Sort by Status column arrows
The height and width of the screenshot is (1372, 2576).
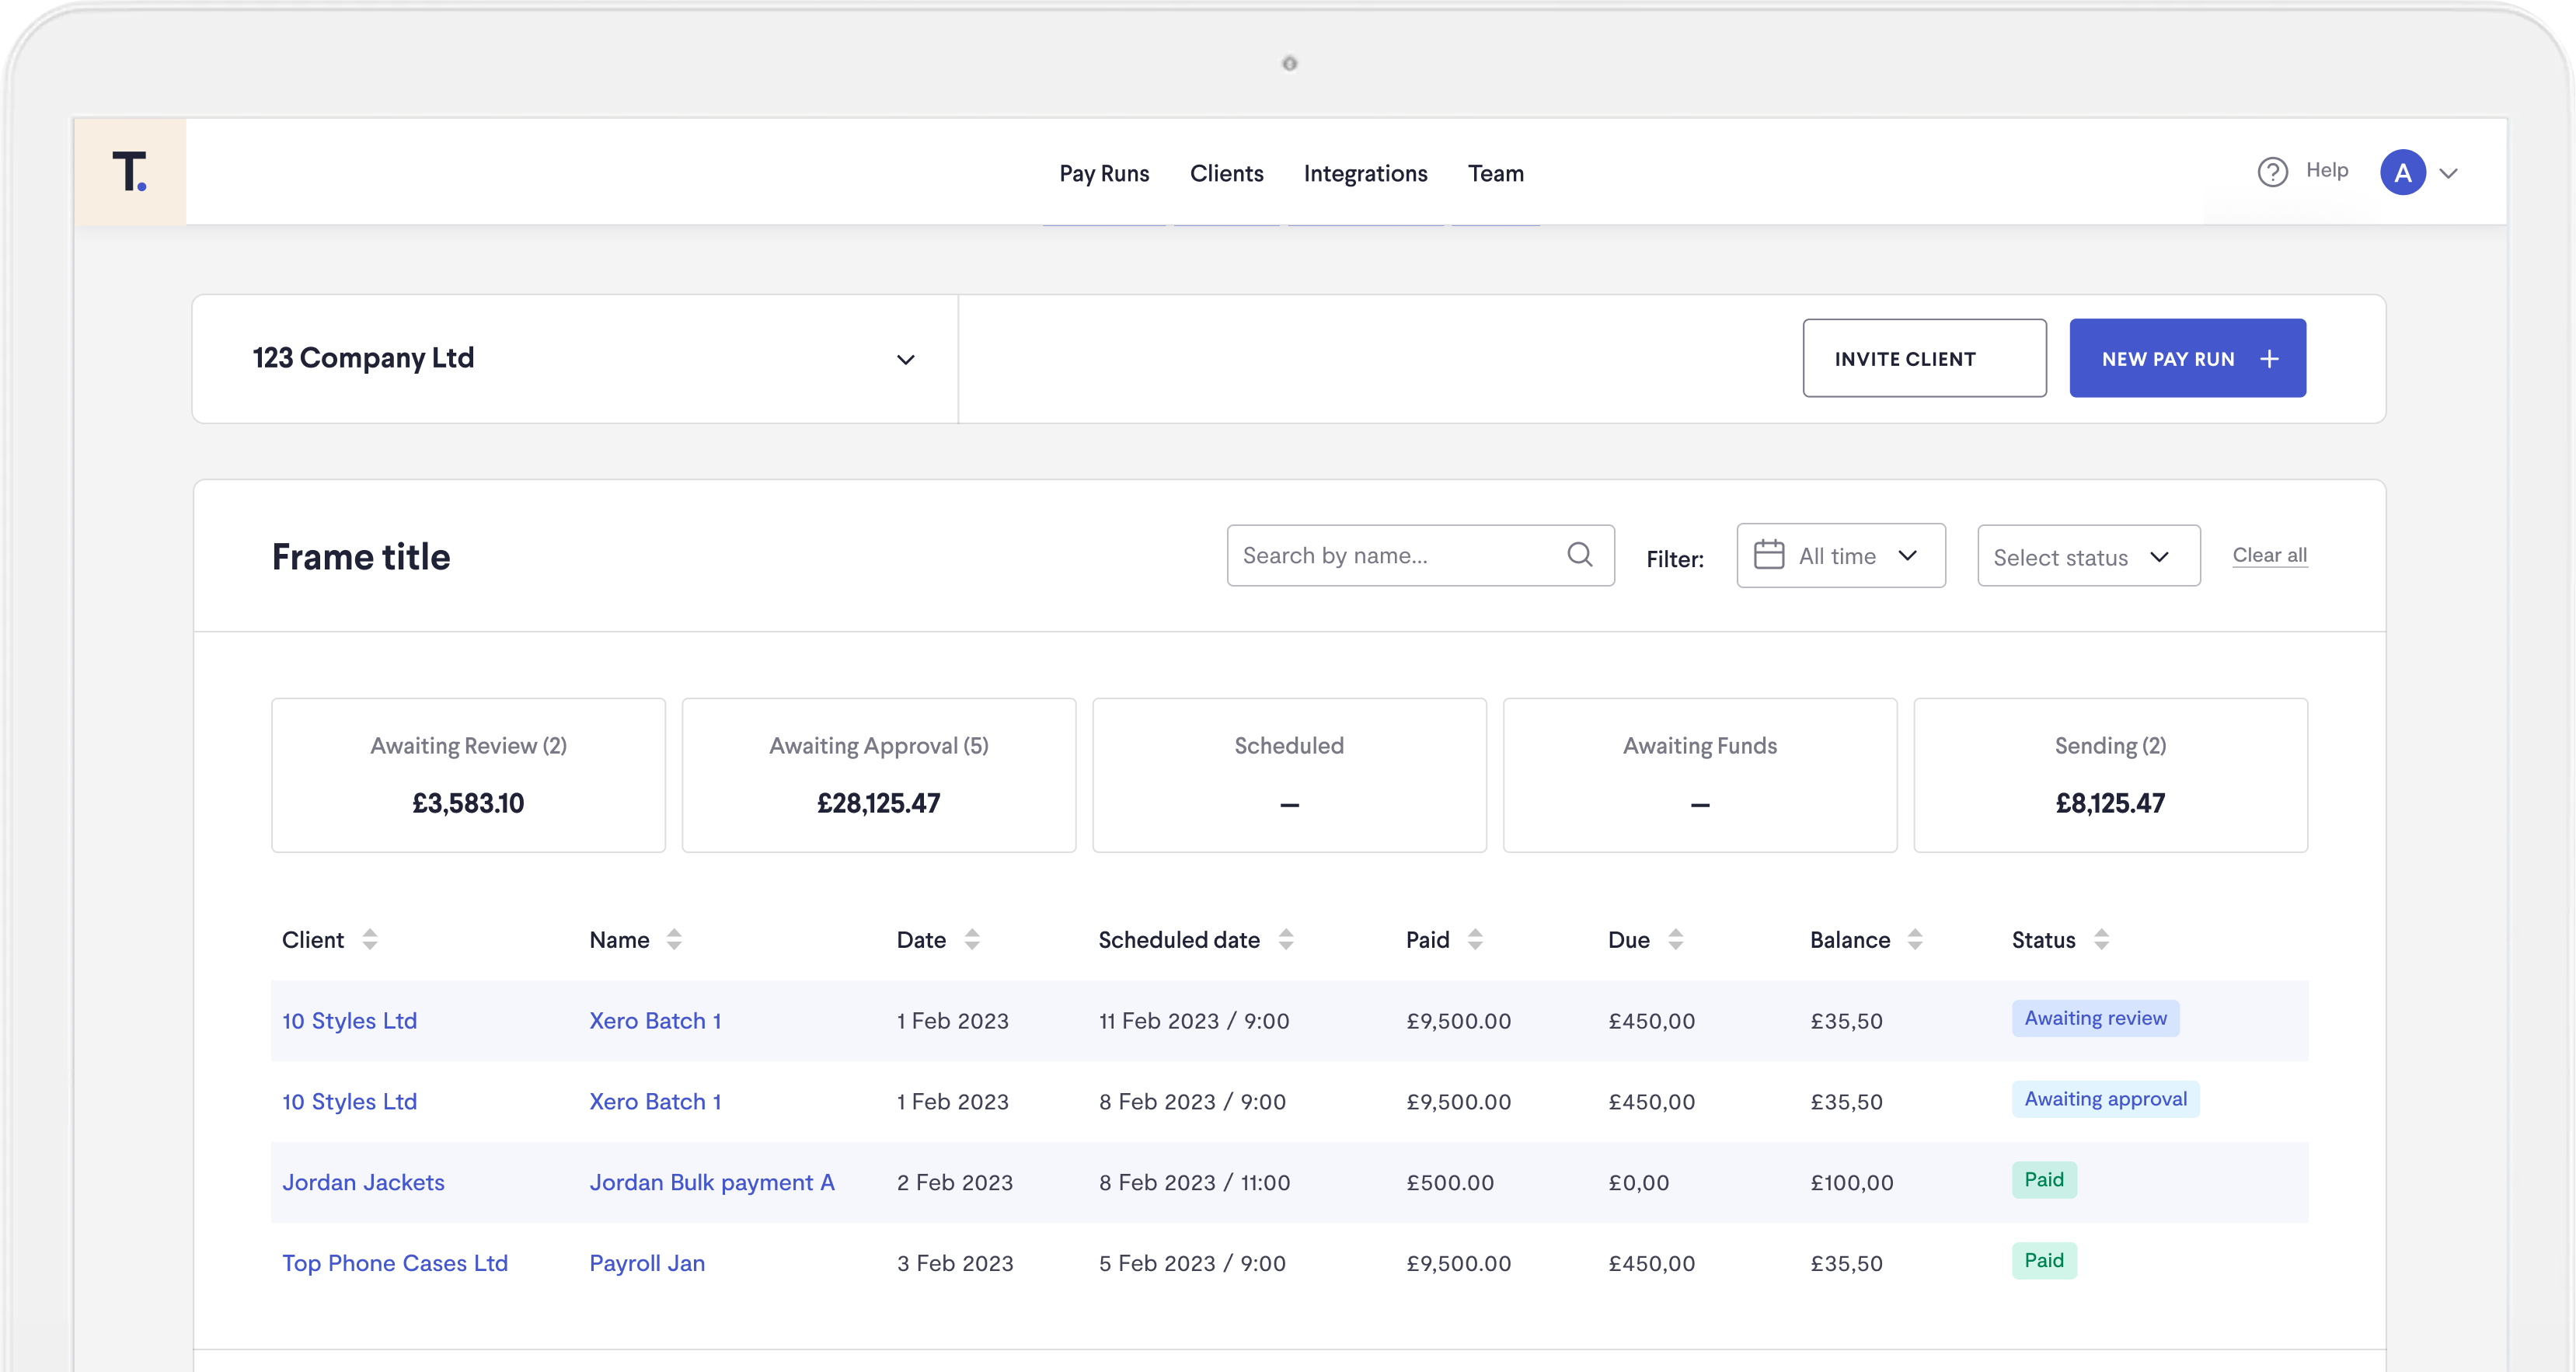click(x=2101, y=940)
